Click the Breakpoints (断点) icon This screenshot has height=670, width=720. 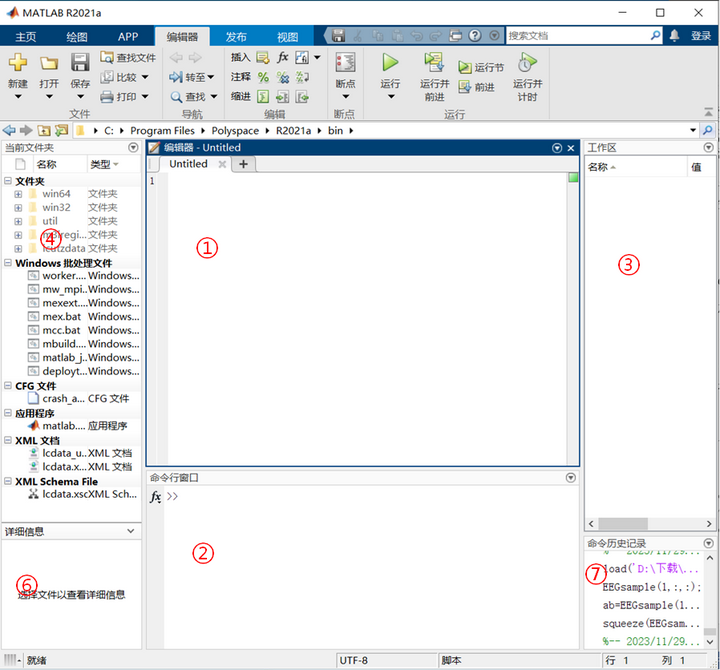345,62
